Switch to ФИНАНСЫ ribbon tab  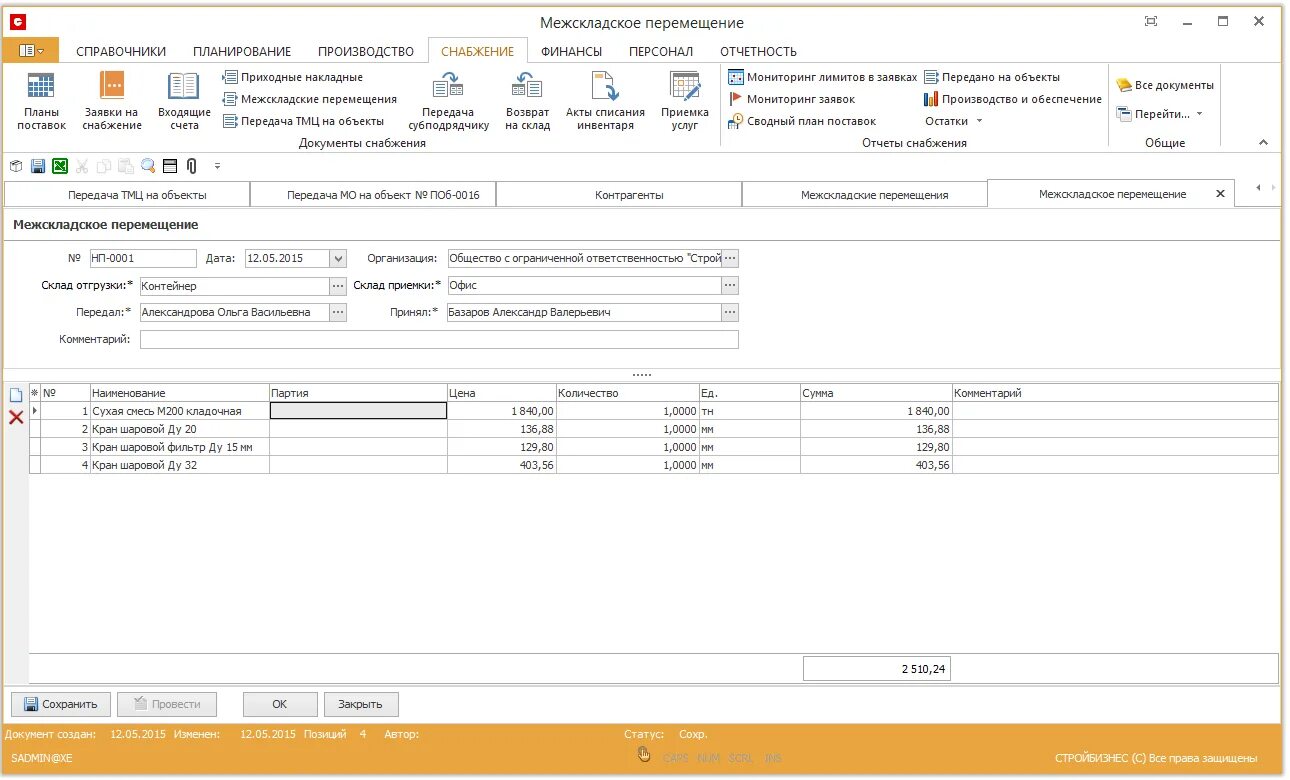(x=571, y=51)
